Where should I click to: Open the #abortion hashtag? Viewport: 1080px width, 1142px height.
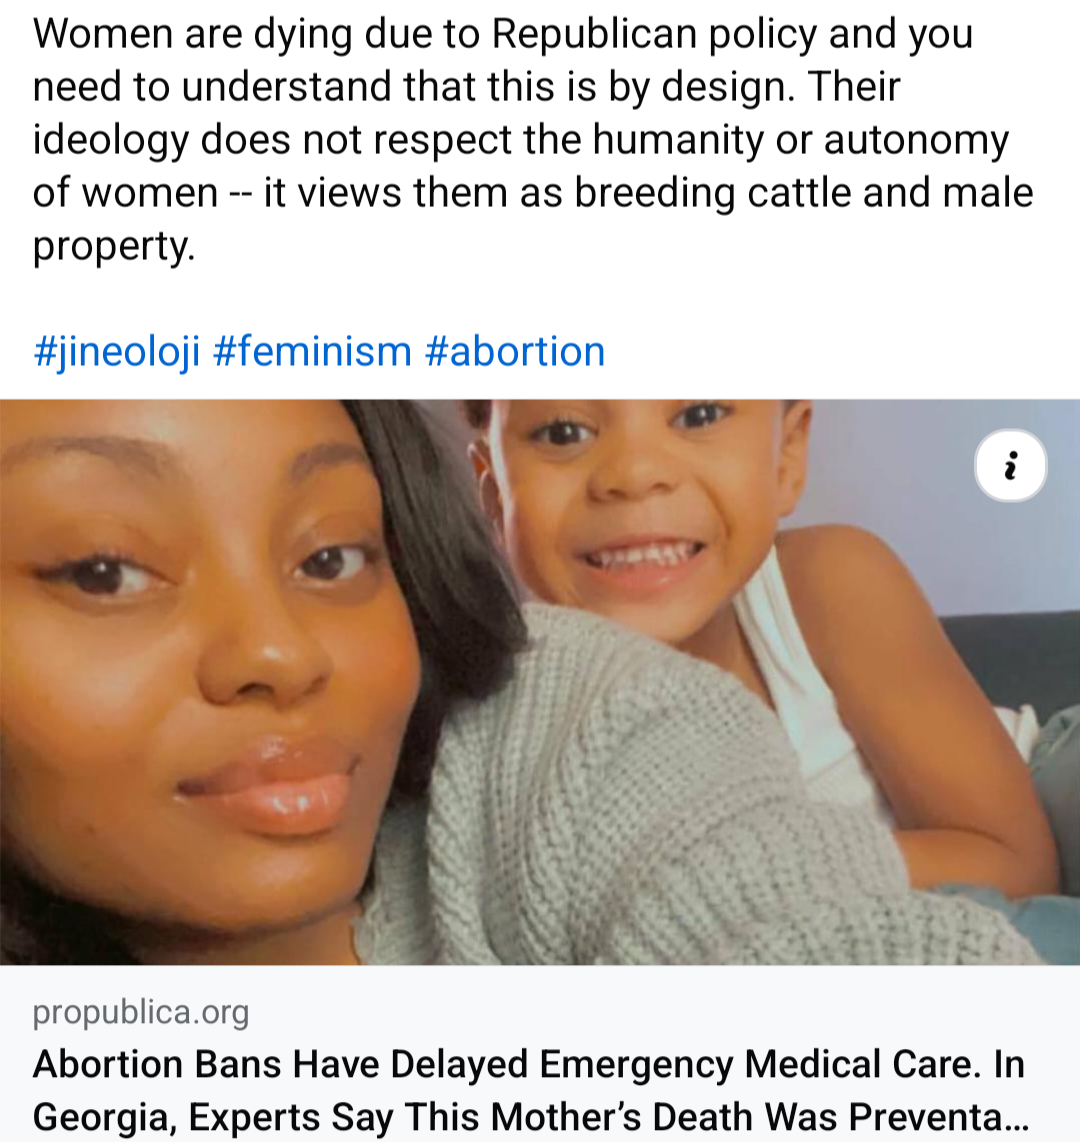pos(515,352)
